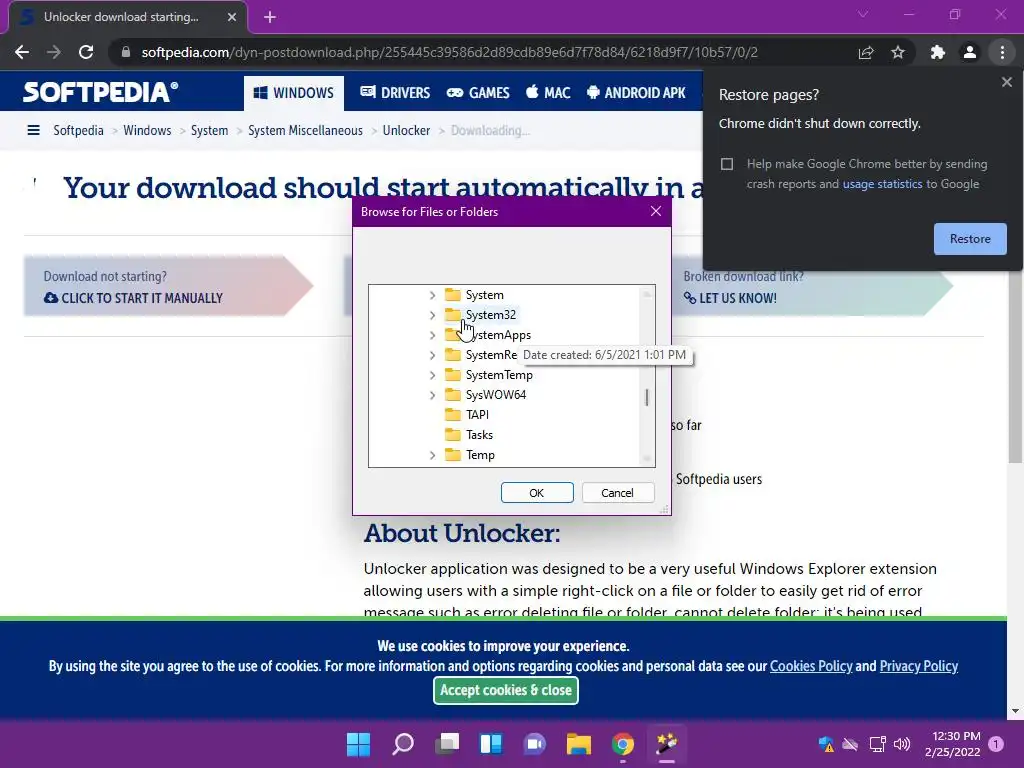Image resolution: width=1024 pixels, height=768 pixels.
Task: Open the volume control in system tray
Action: 902,744
